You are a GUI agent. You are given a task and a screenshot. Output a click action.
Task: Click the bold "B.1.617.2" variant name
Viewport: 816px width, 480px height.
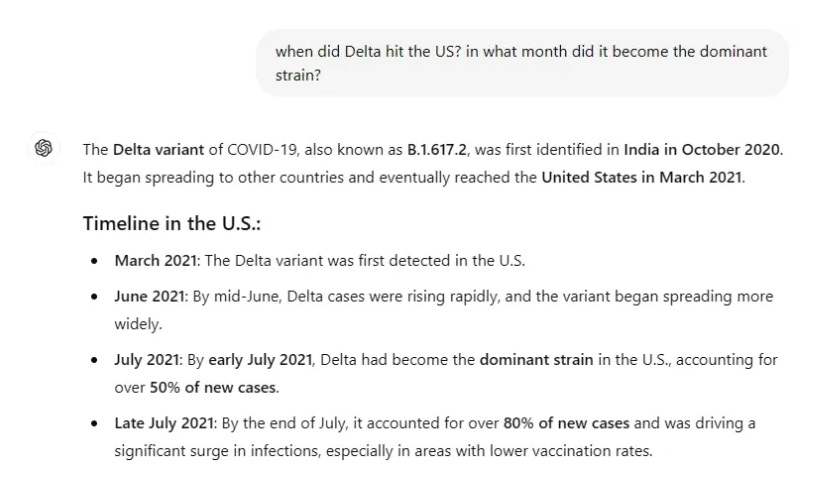(x=437, y=150)
